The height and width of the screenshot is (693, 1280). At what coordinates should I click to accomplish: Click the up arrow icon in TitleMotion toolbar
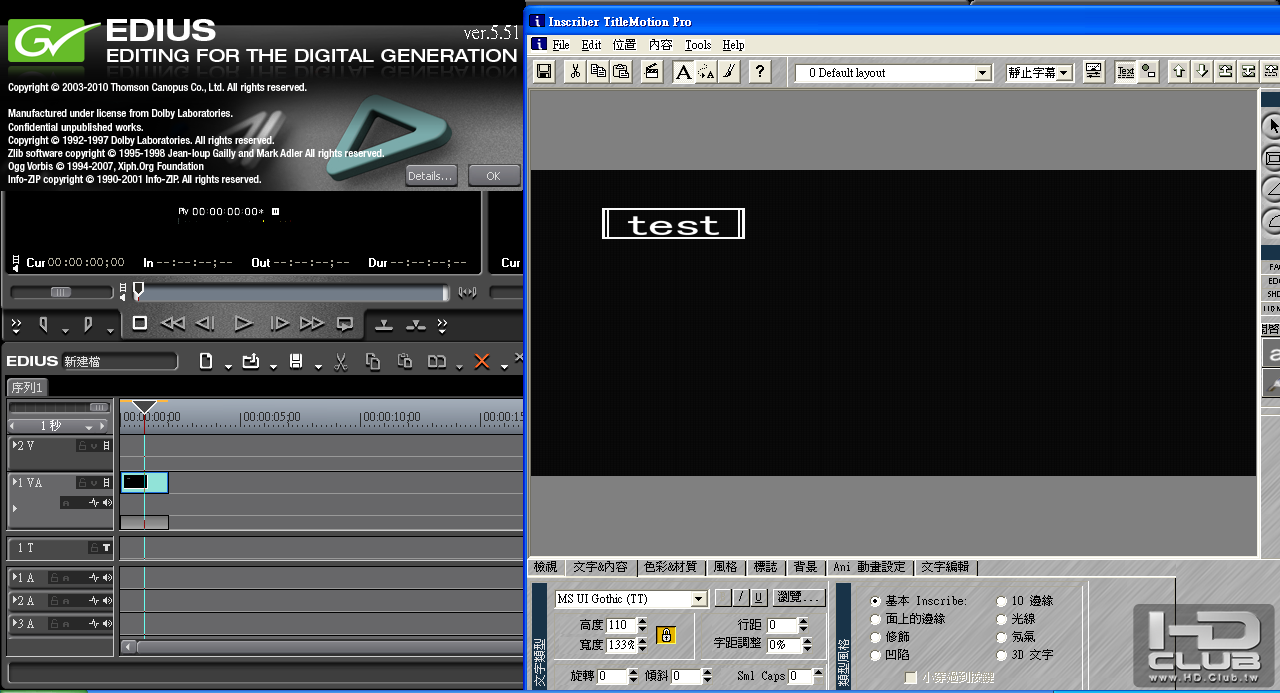click(x=1179, y=72)
